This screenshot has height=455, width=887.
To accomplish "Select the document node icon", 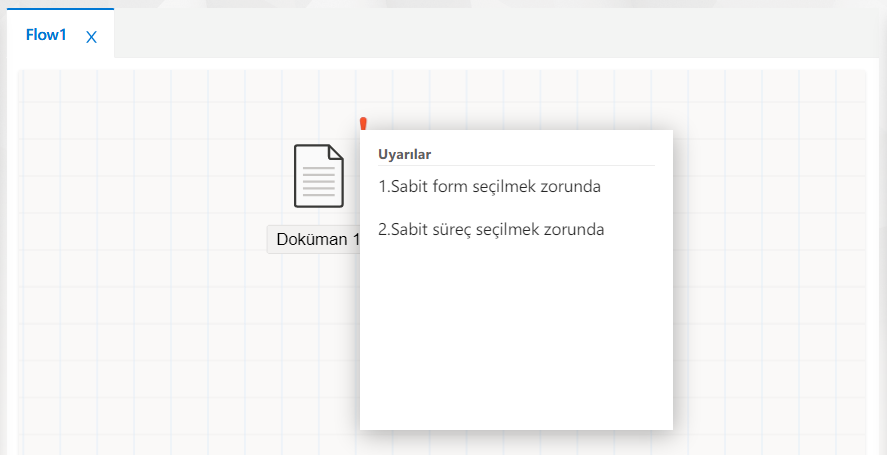I will [x=318, y=176].
